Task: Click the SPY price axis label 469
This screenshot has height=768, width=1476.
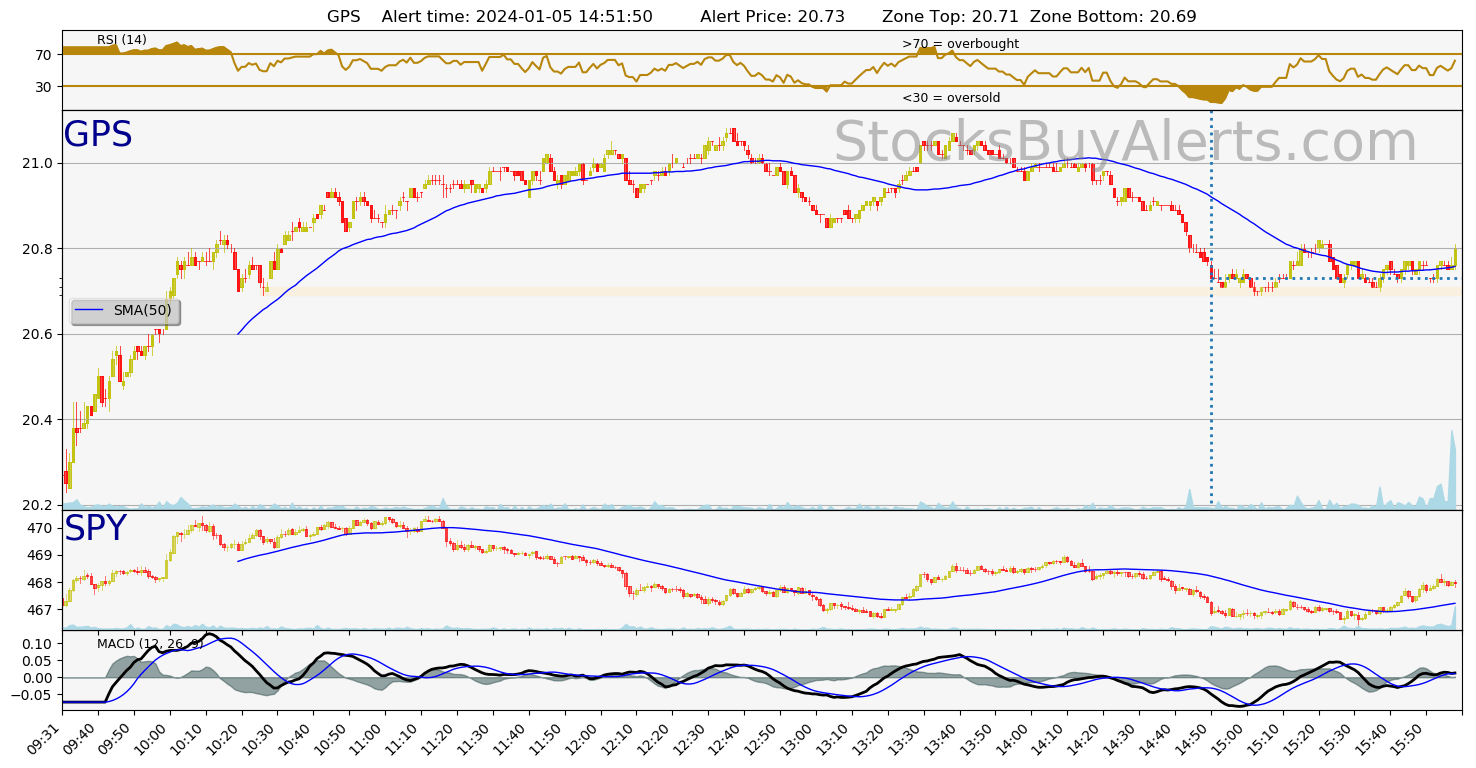Action: point(40,555)
